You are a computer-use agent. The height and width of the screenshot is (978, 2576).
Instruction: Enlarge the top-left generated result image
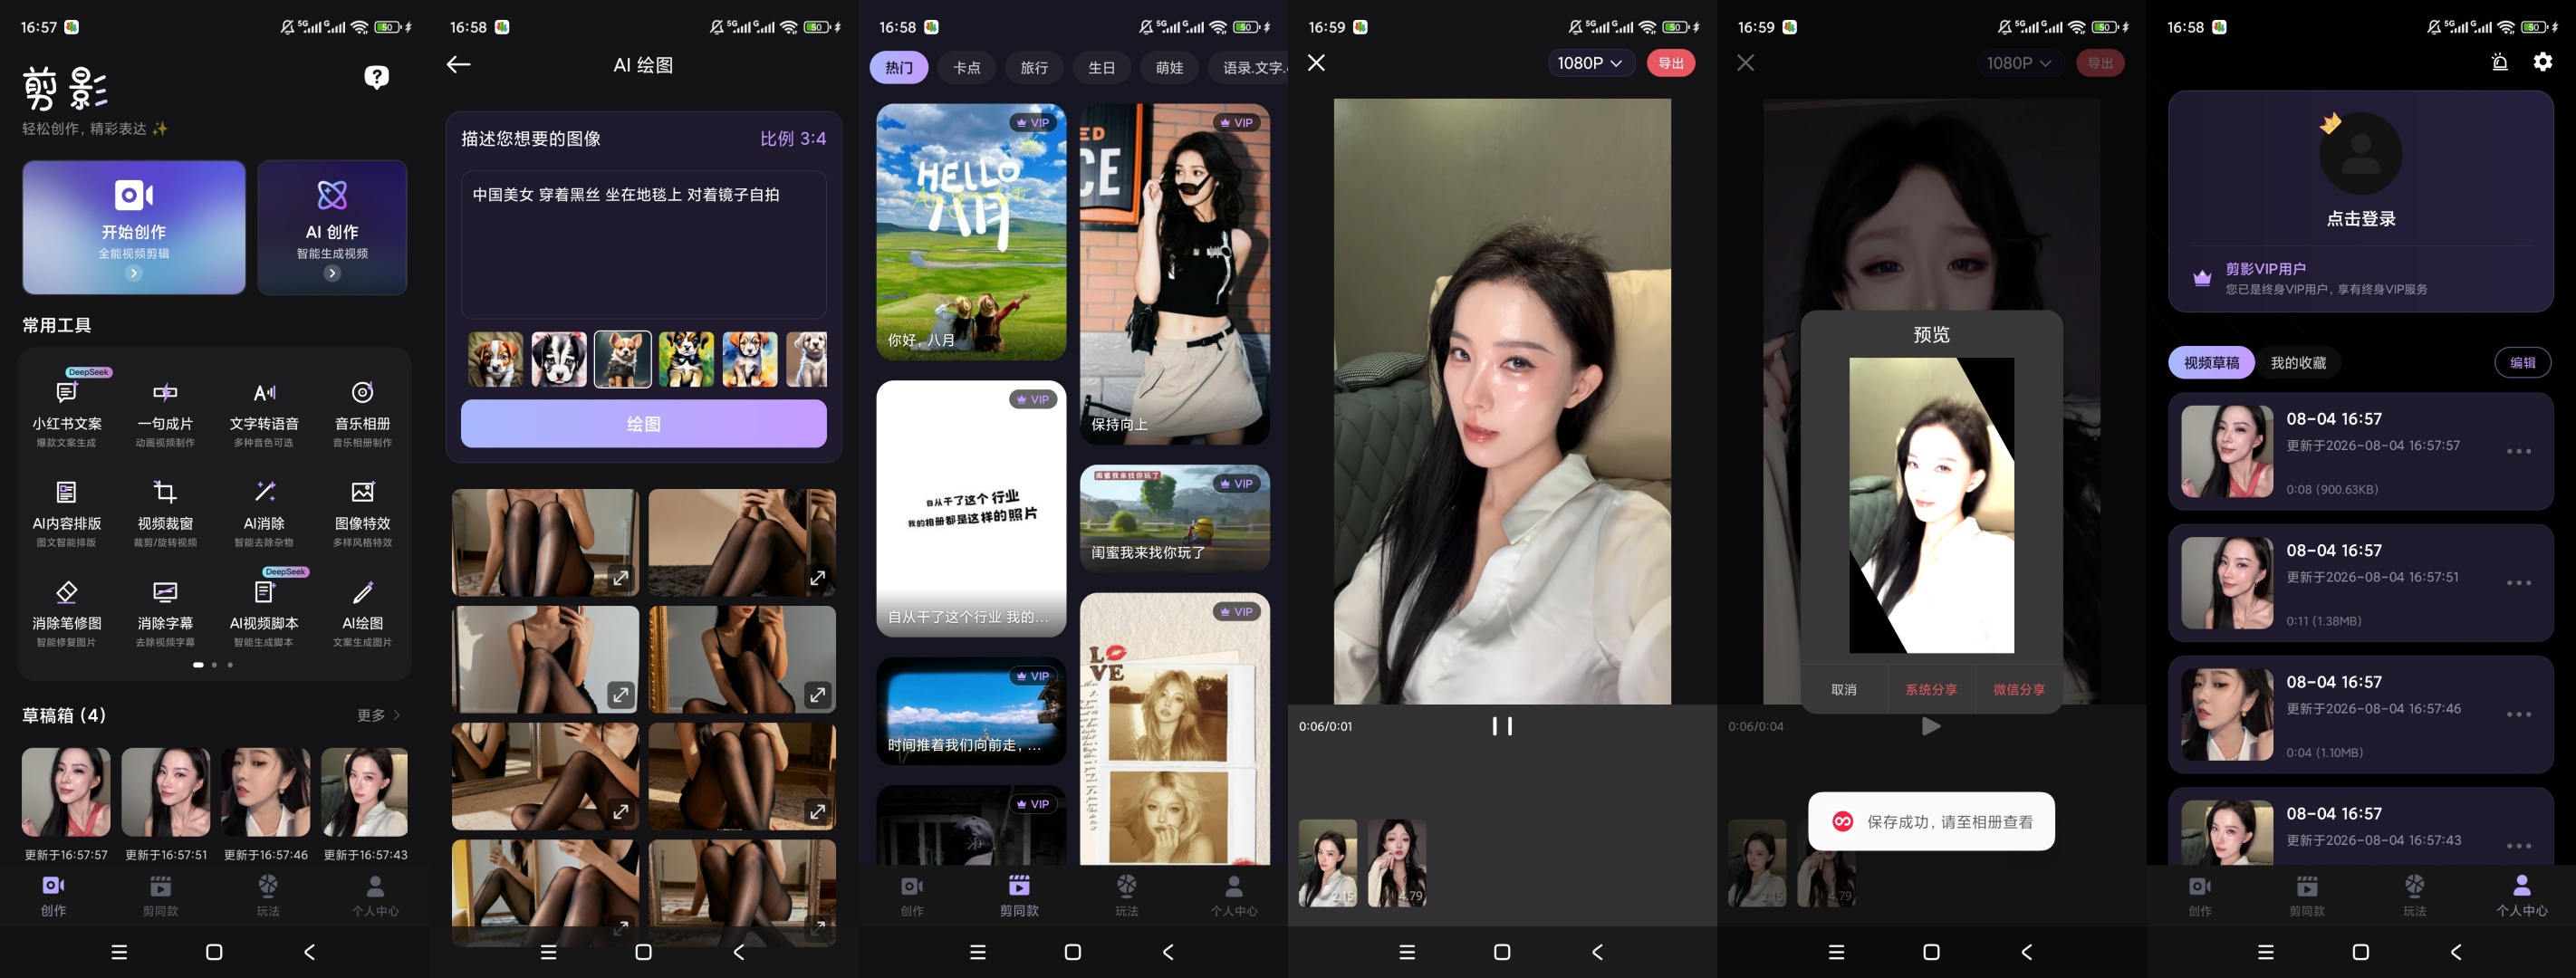coord(621,577)
